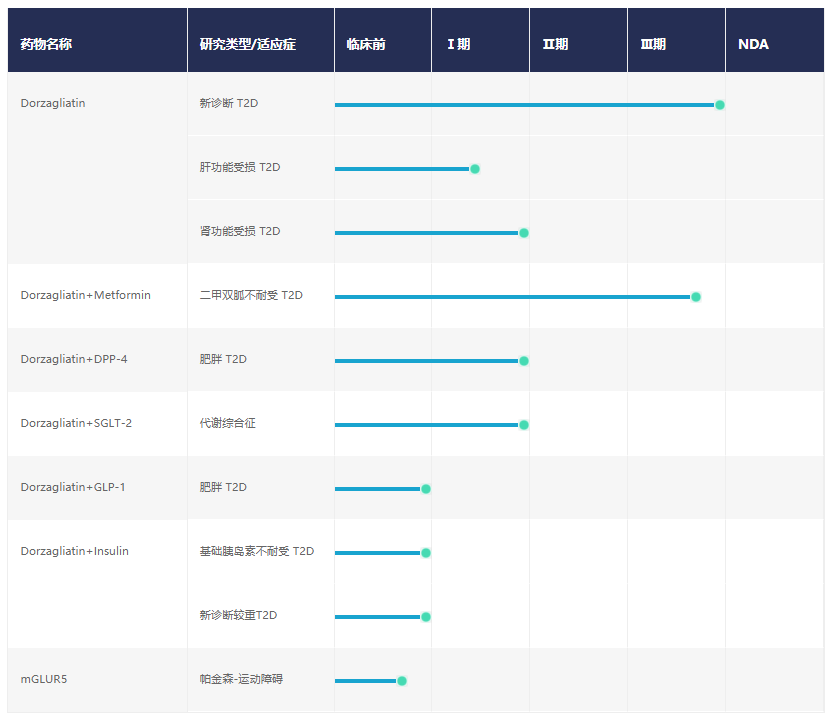Click the 基础胰岛素不耐受 T2D indication
Viewport: 828px width, 720px height.
[x=257, y=551]
